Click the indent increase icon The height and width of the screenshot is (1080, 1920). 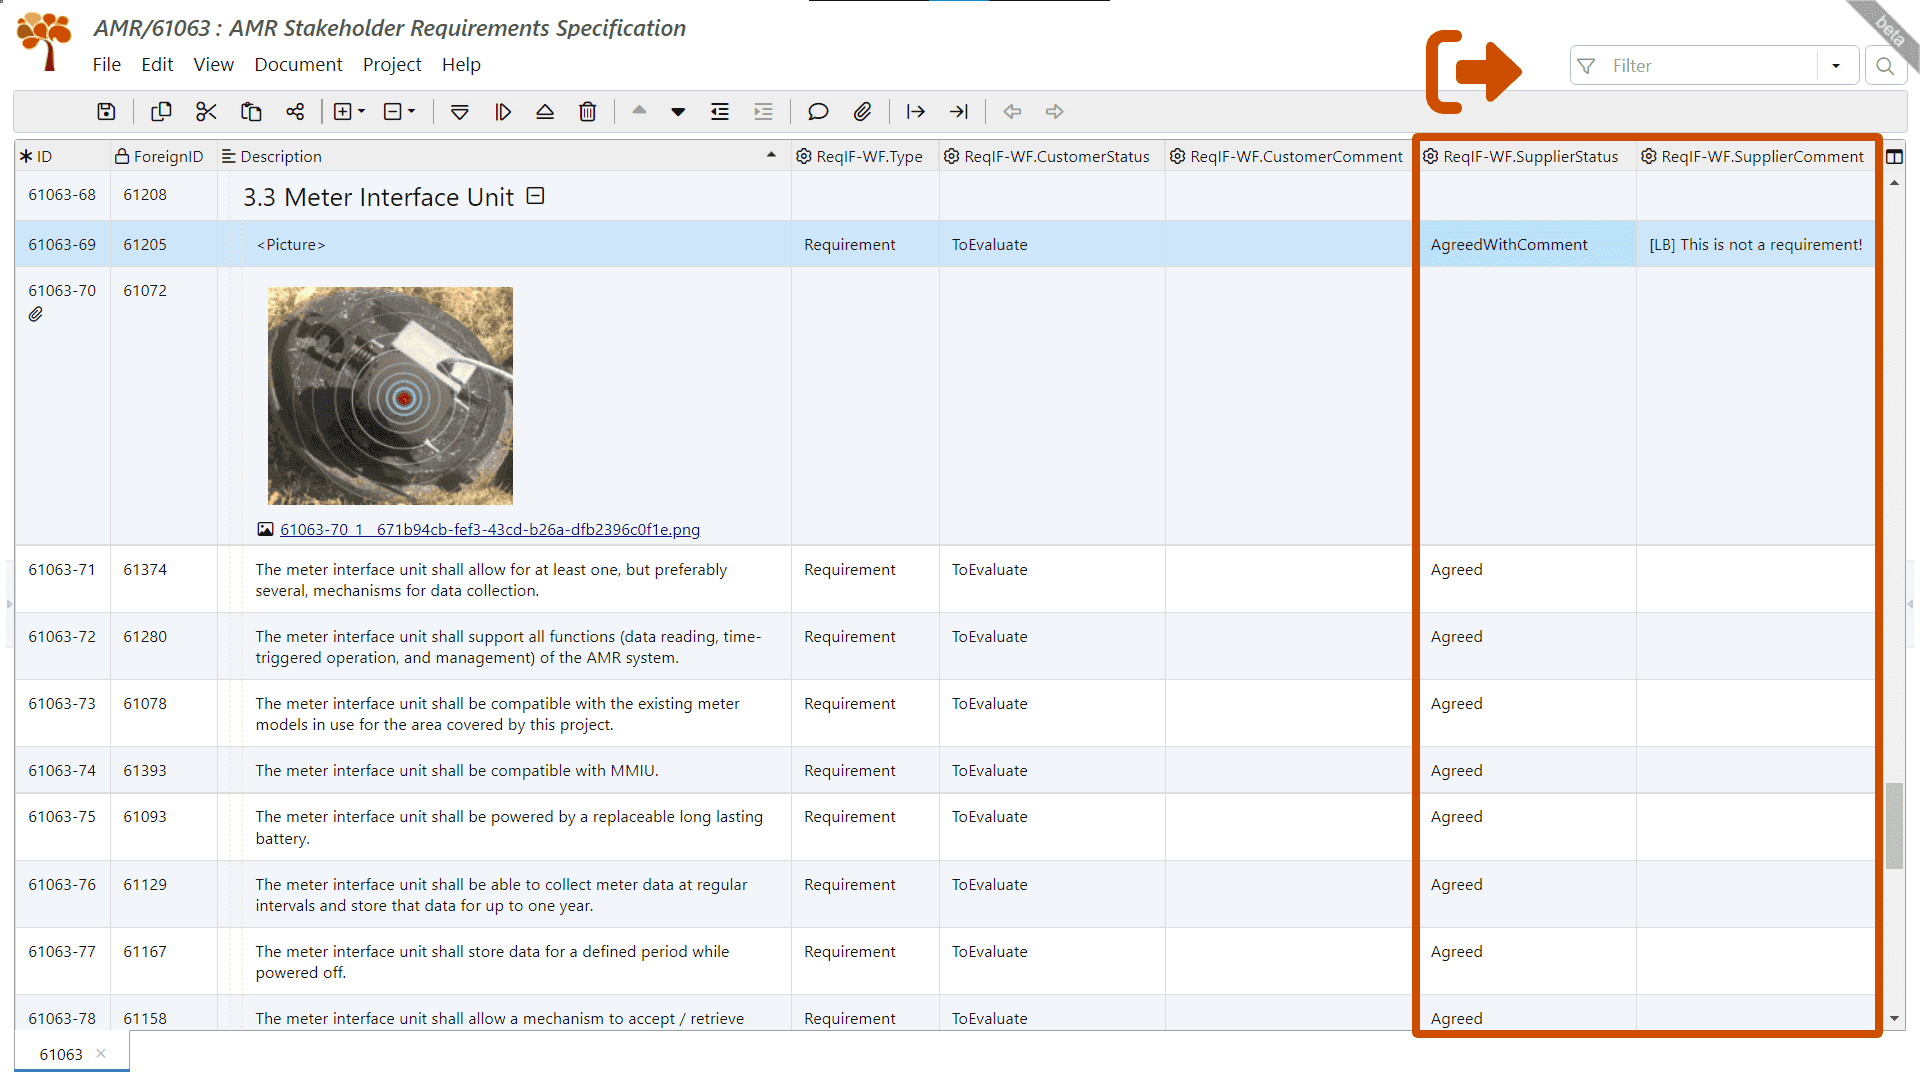pos(761,111)
